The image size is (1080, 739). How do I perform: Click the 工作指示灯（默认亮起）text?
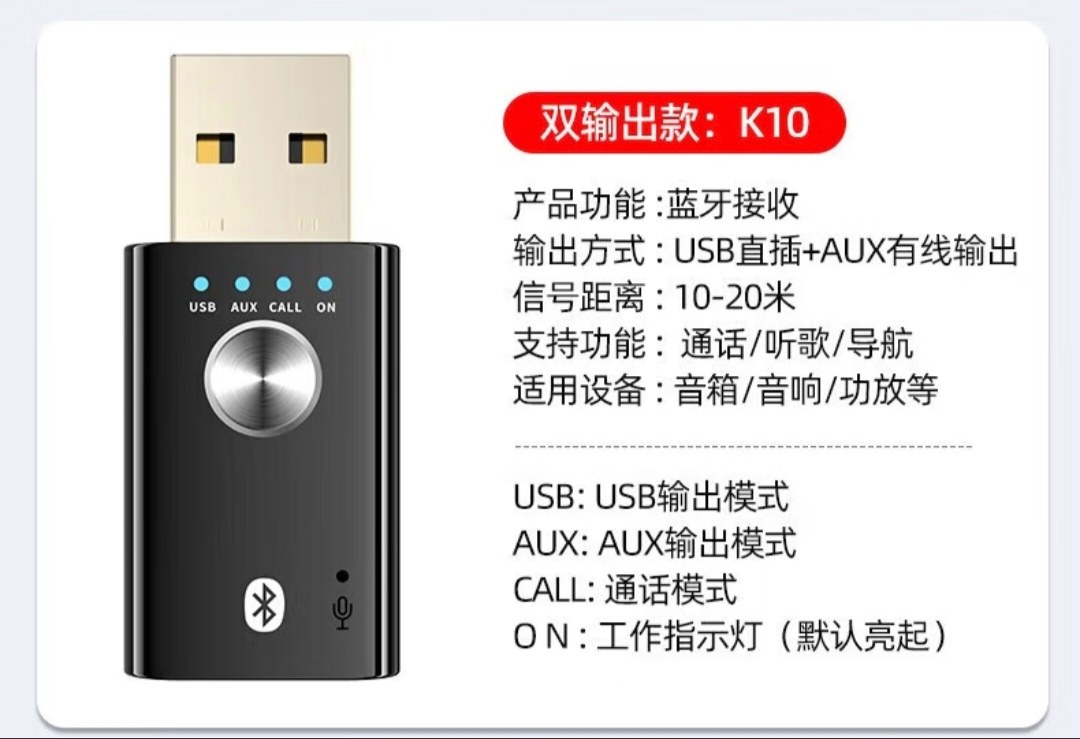tap(773, 636)
